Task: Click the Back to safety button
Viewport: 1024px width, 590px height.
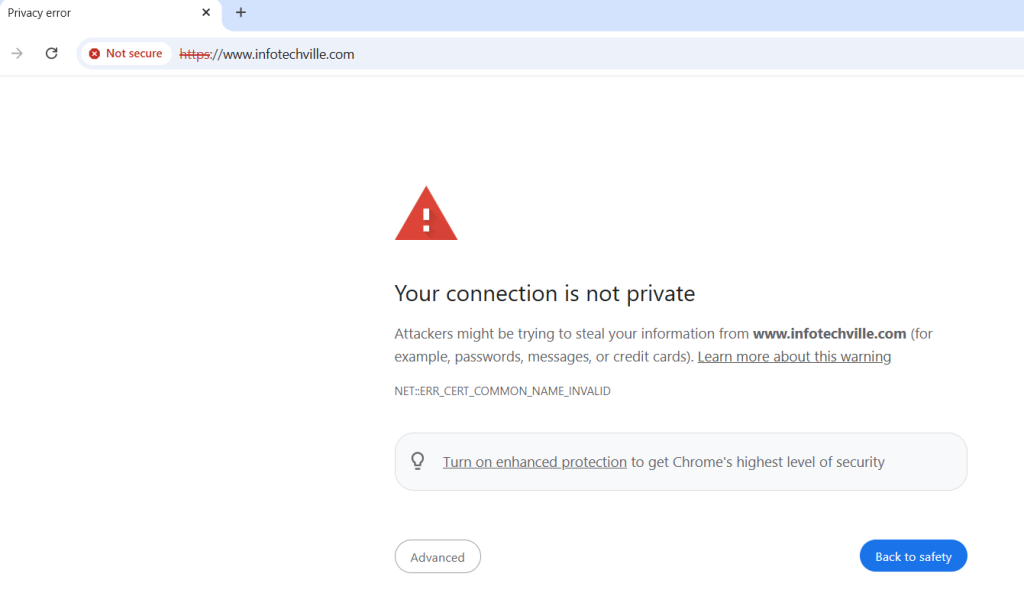Action: (x=913, y=556)
